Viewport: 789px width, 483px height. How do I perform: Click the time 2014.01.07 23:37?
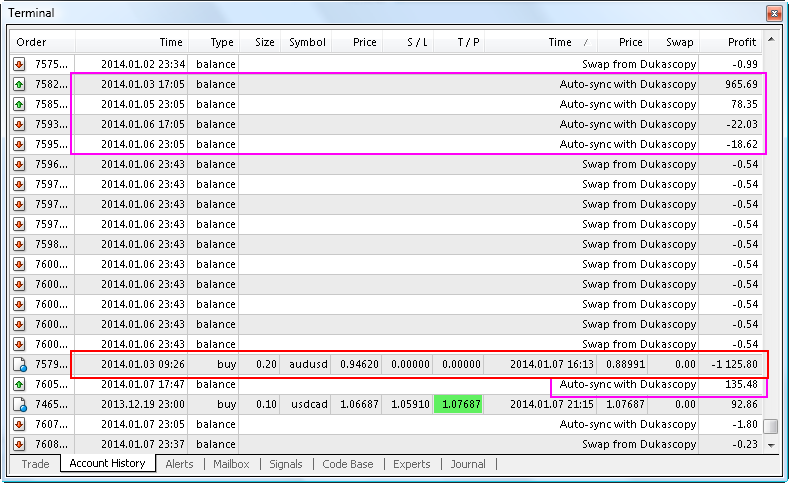tap(143, 444)
